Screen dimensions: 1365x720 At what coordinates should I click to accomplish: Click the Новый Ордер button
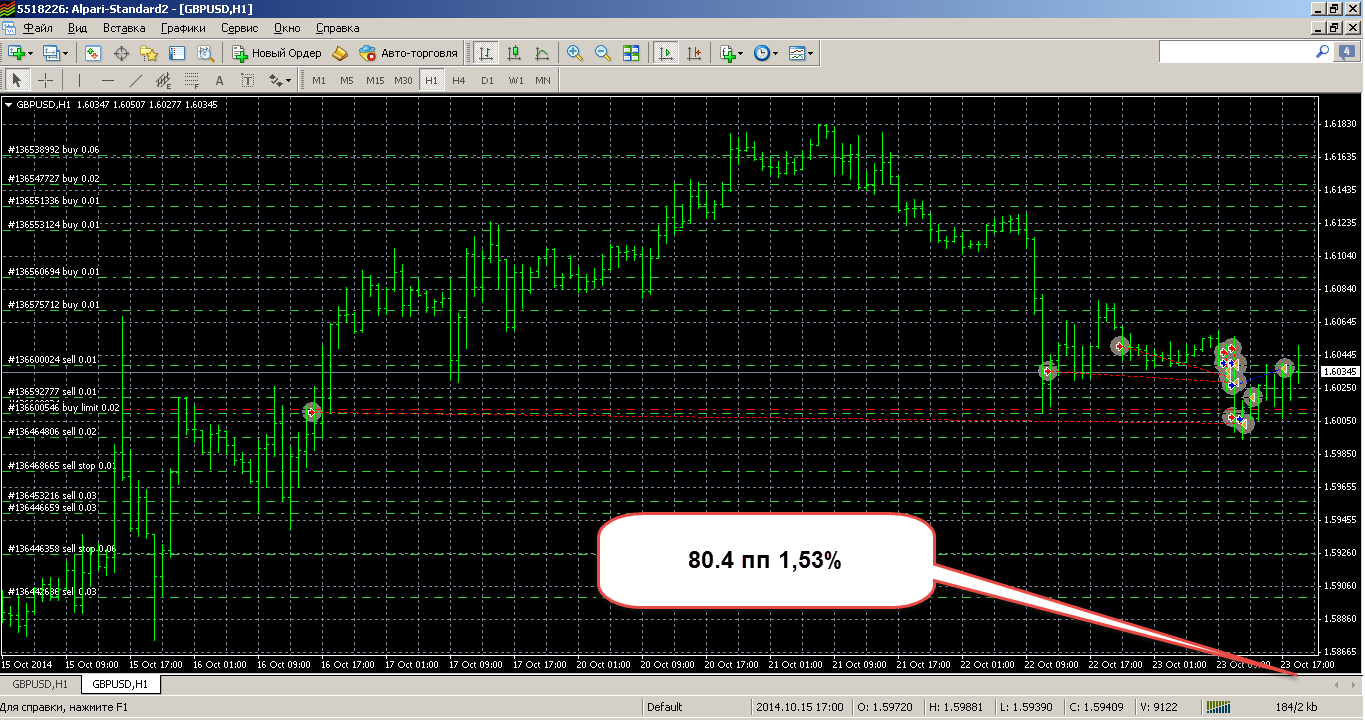(x=277, y=53)
